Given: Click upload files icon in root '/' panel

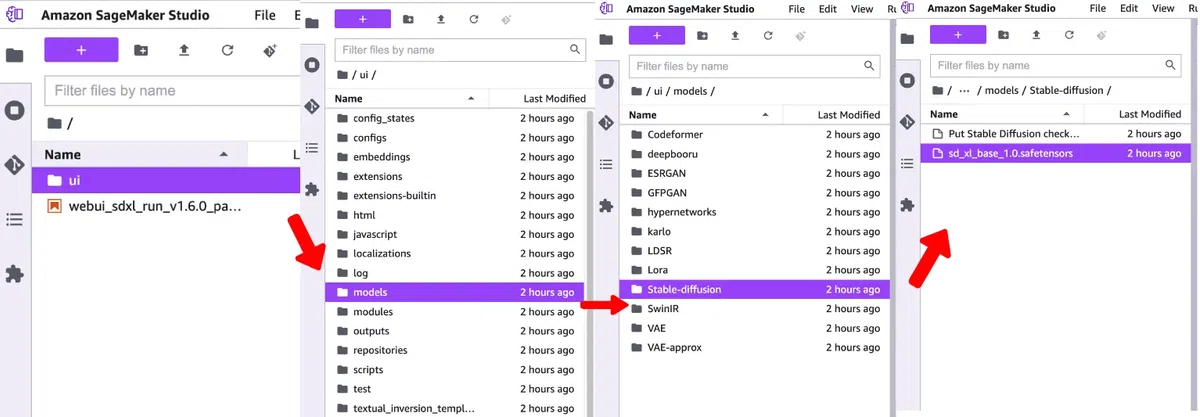Looking at the screenshot, I should pos(184,50).
